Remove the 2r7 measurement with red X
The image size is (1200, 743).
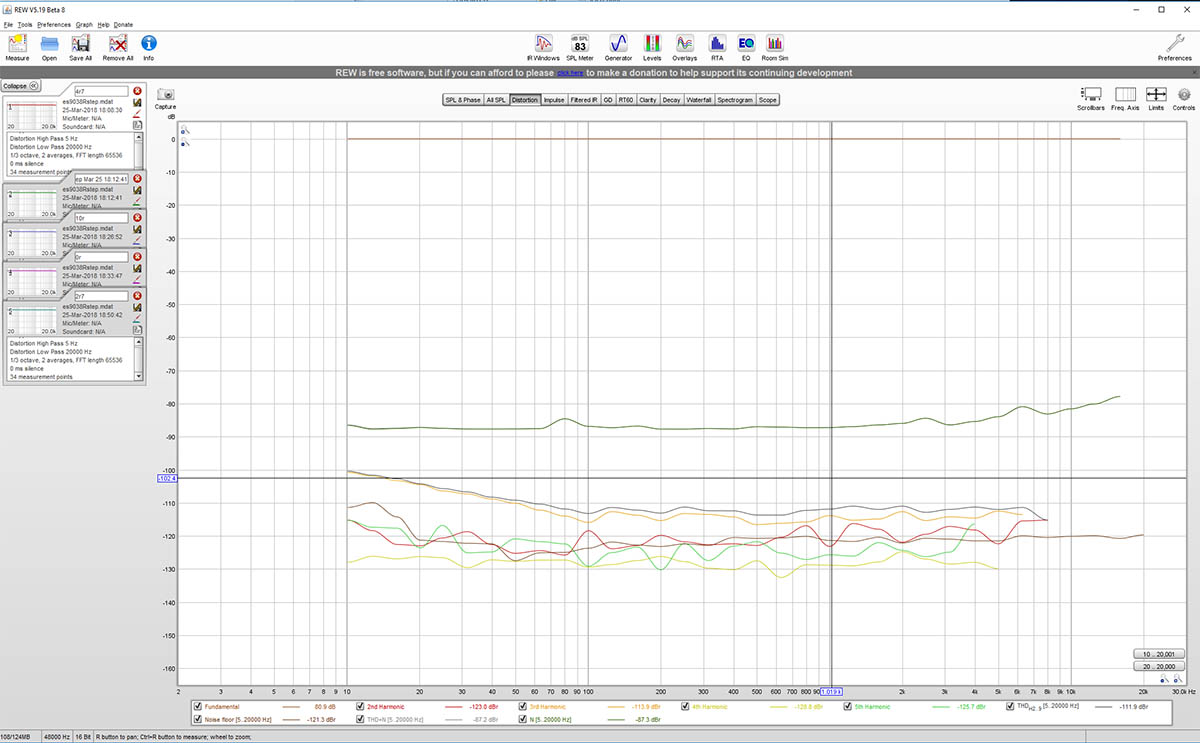click(137, 296)
